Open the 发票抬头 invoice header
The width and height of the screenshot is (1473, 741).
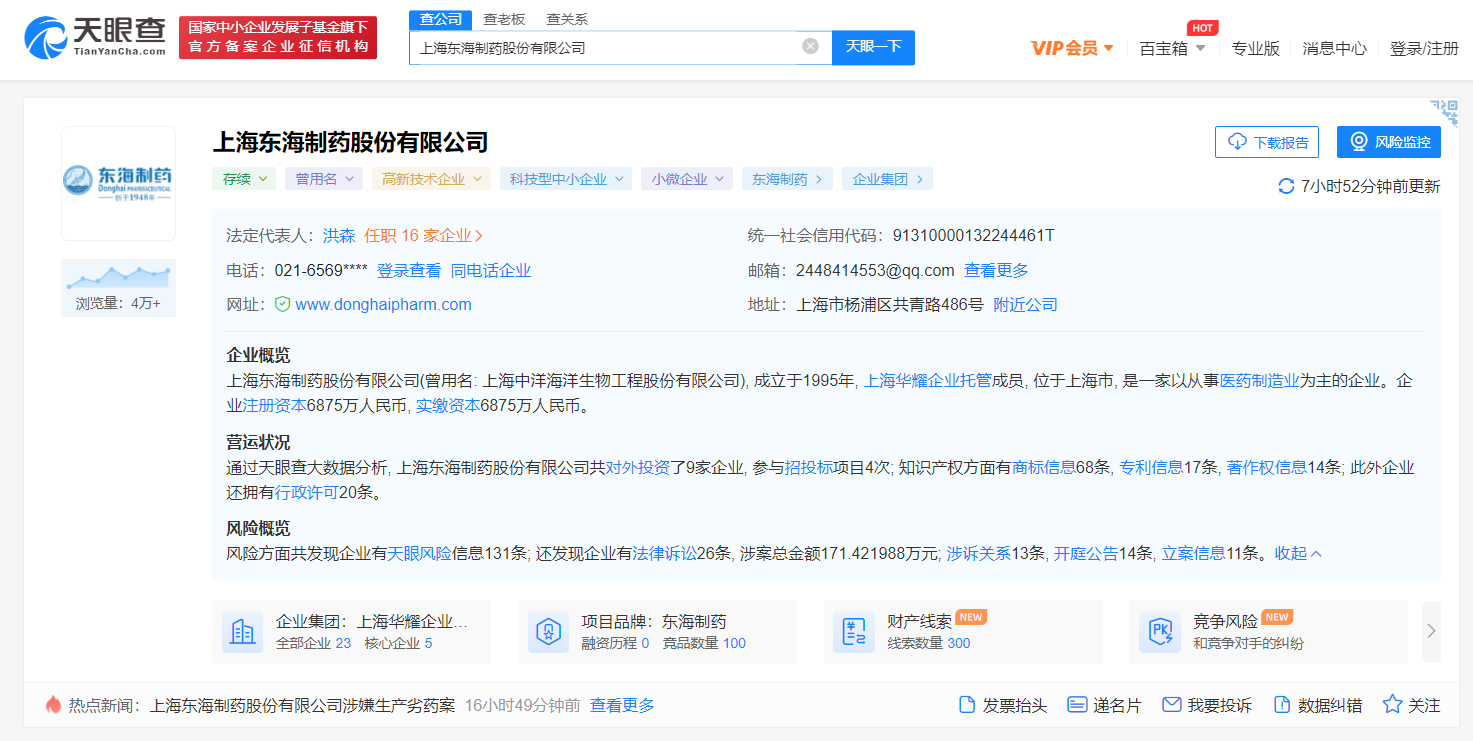click(1003, 705)
